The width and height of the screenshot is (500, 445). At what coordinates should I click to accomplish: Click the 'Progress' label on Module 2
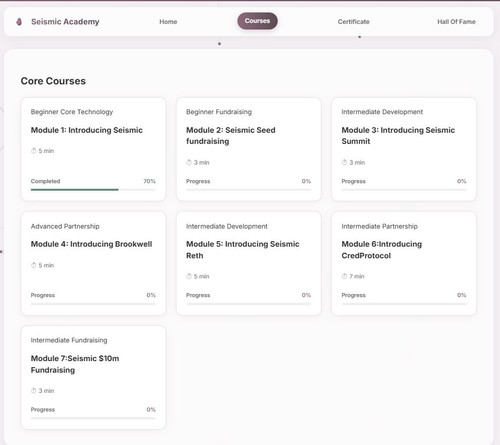tap(198, 181)
